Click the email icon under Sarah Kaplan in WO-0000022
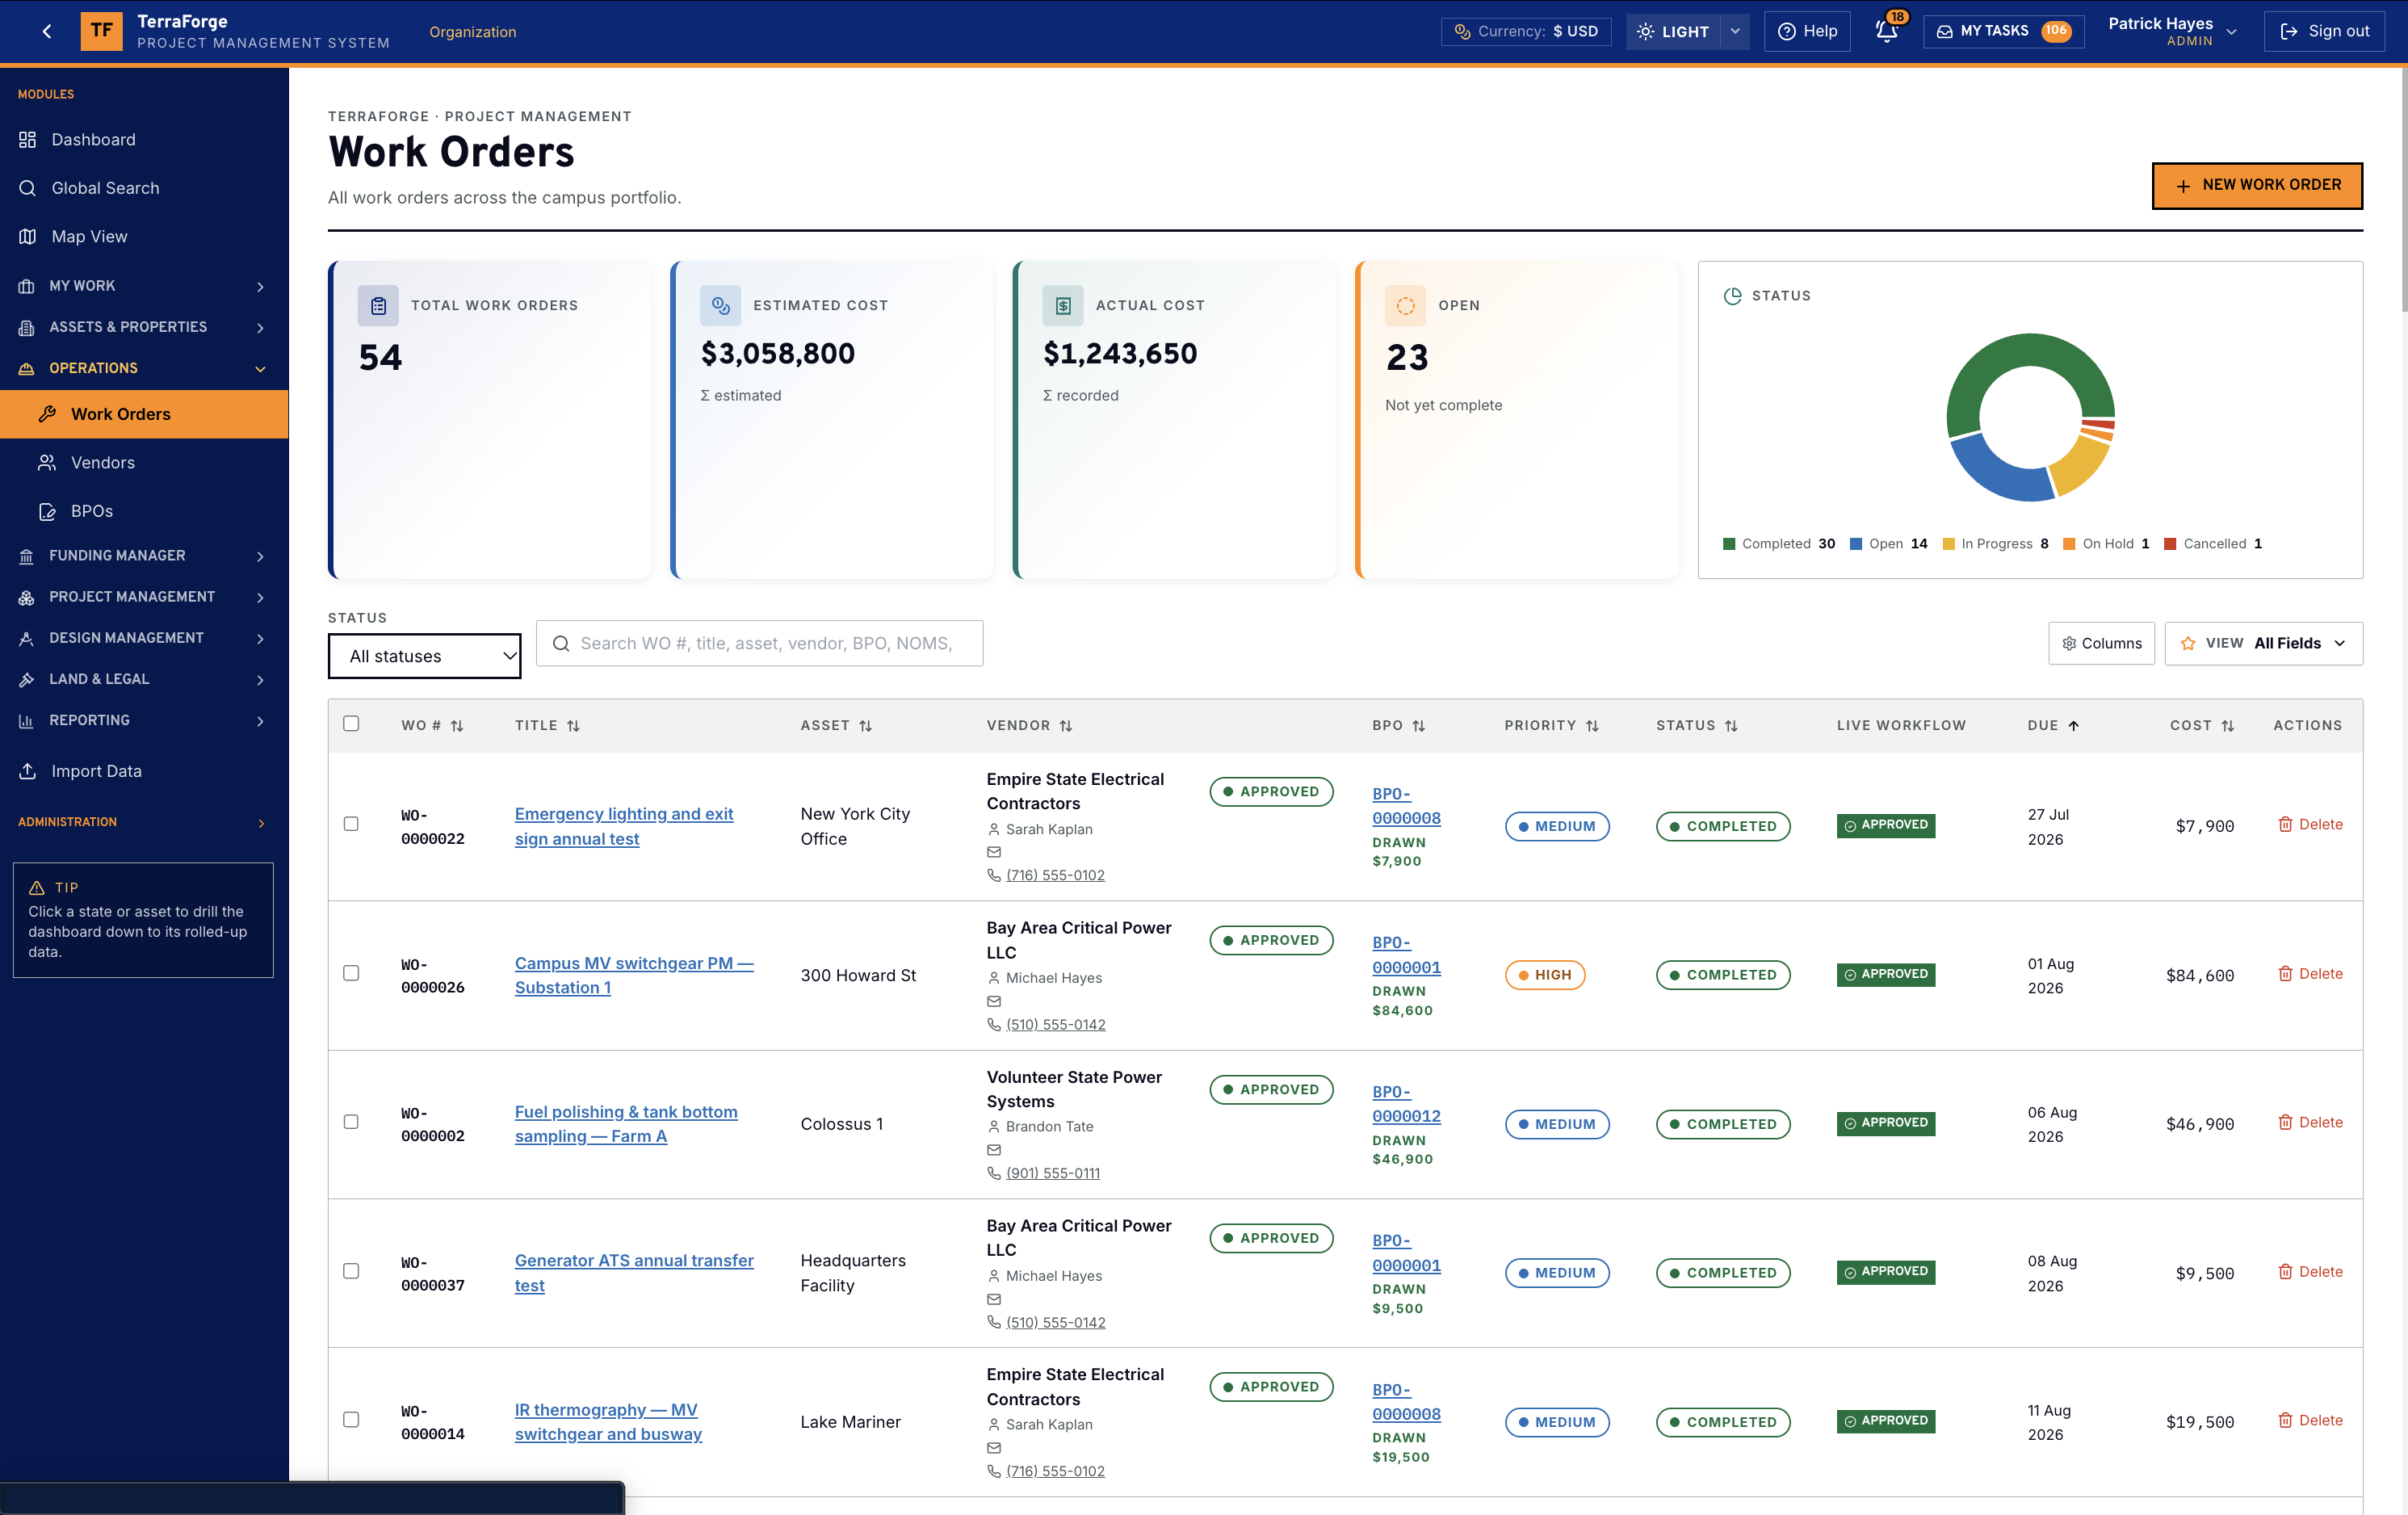Image resolution: width=2408 pixels, height=1515 pixels. [x=994, y=852]
